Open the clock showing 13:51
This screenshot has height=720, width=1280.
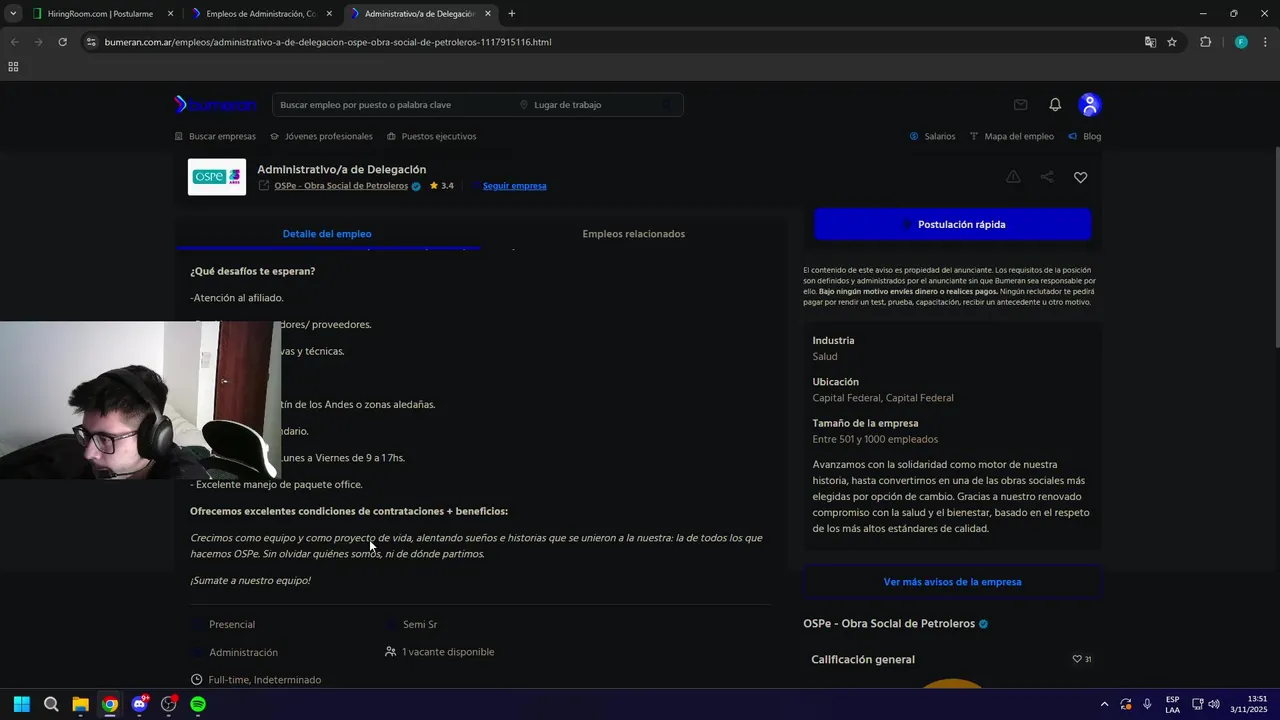1249,704
